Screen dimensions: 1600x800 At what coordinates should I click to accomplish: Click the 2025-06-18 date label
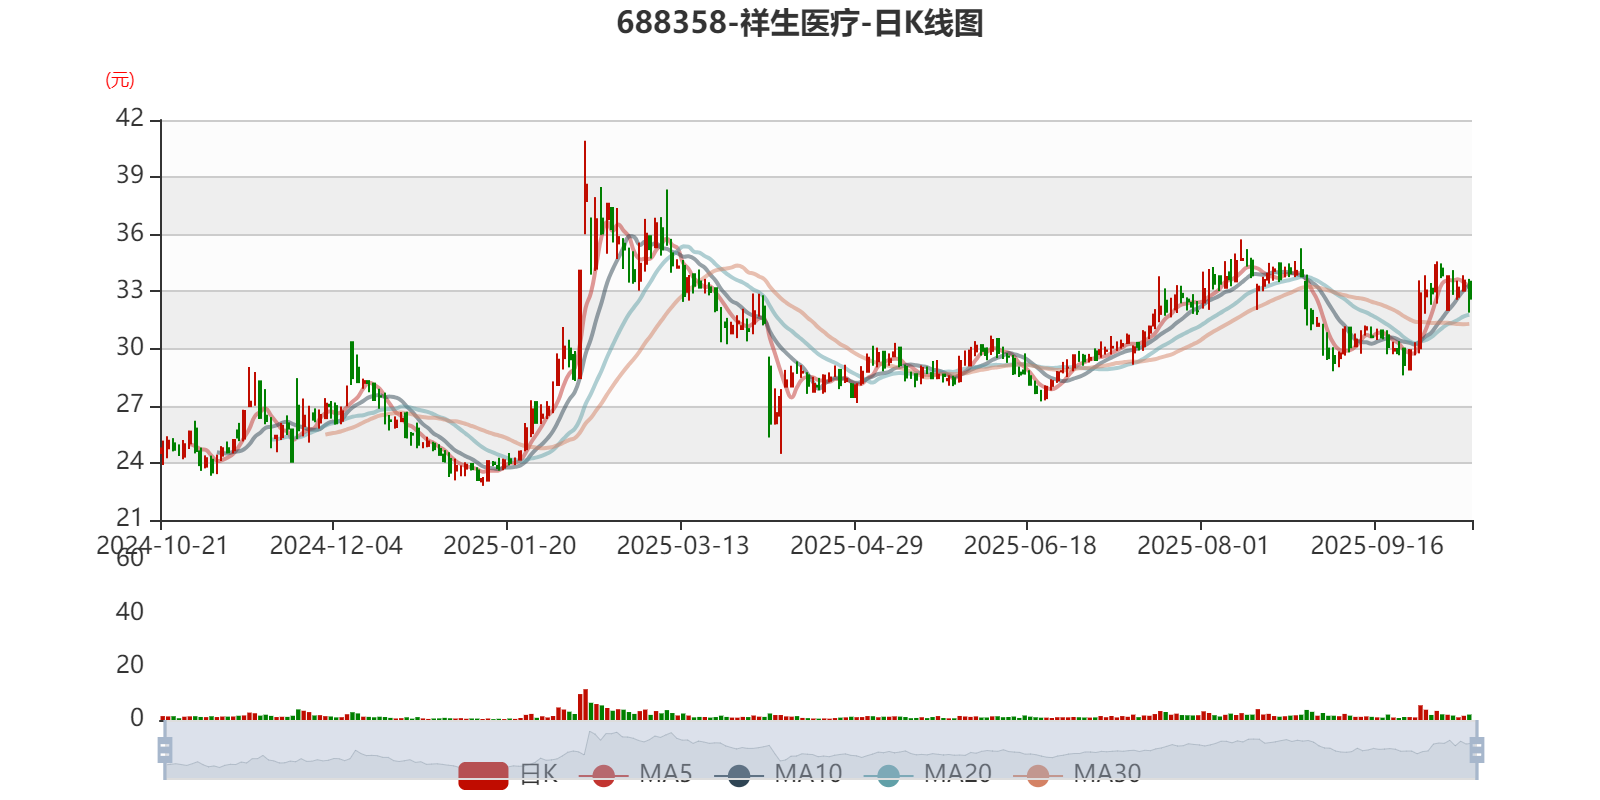coord(1030,545)
